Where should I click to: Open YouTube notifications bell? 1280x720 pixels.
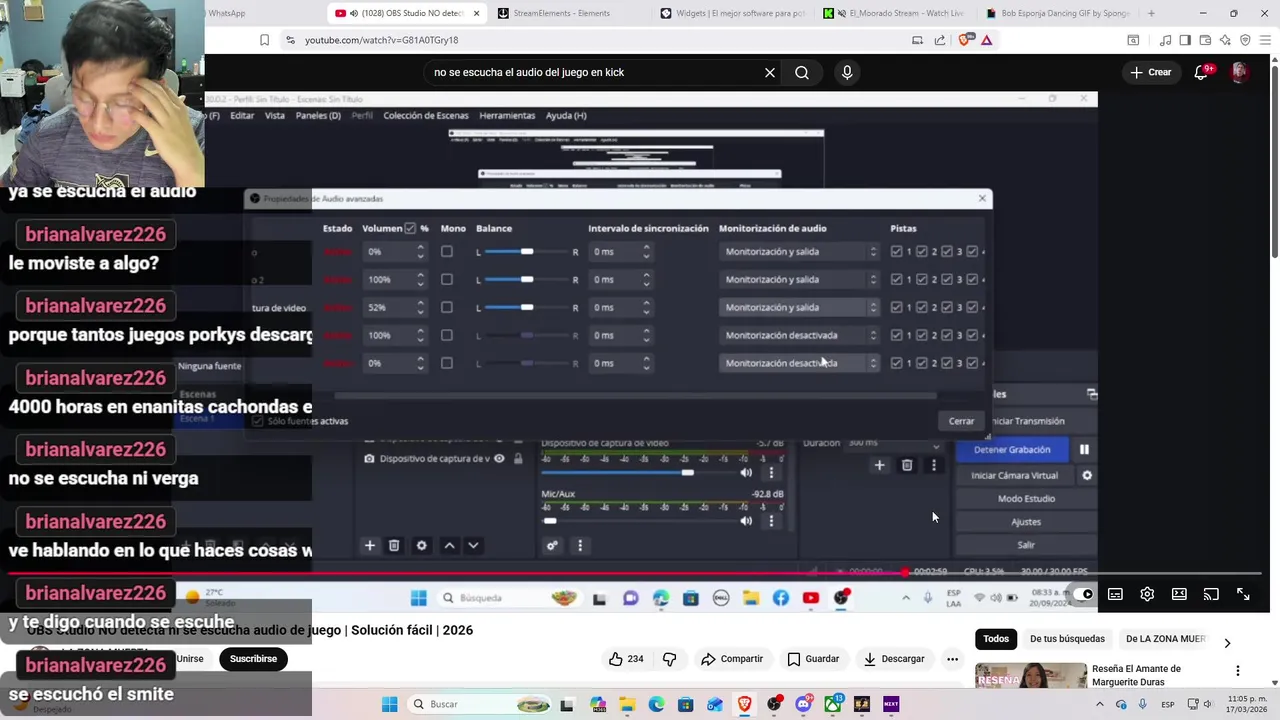tap(1201, 72)
